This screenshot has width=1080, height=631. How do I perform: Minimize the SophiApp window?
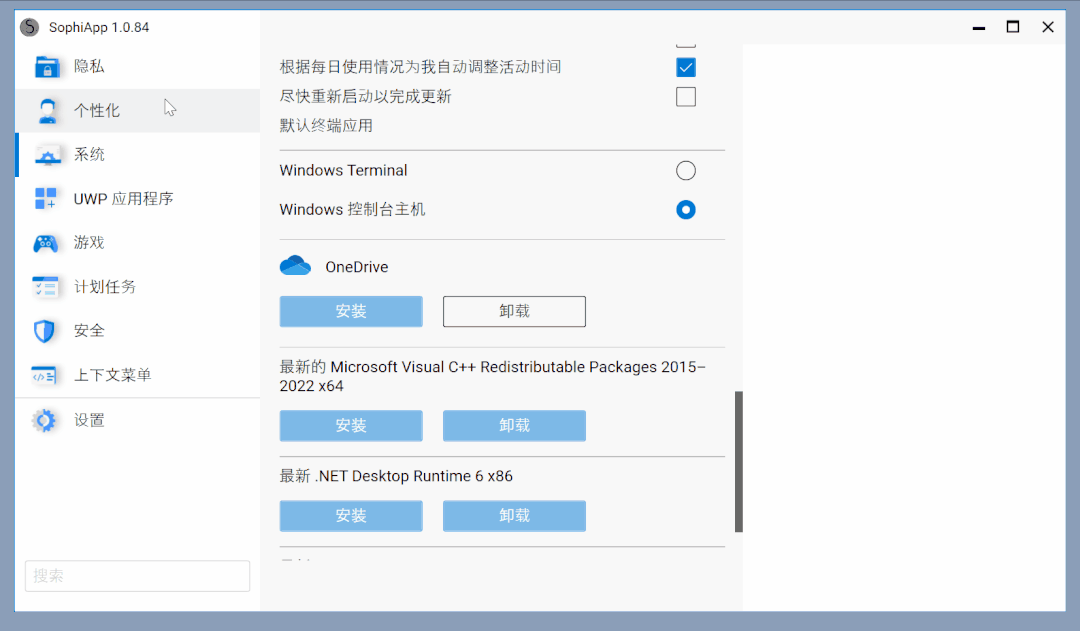point(979,28)
